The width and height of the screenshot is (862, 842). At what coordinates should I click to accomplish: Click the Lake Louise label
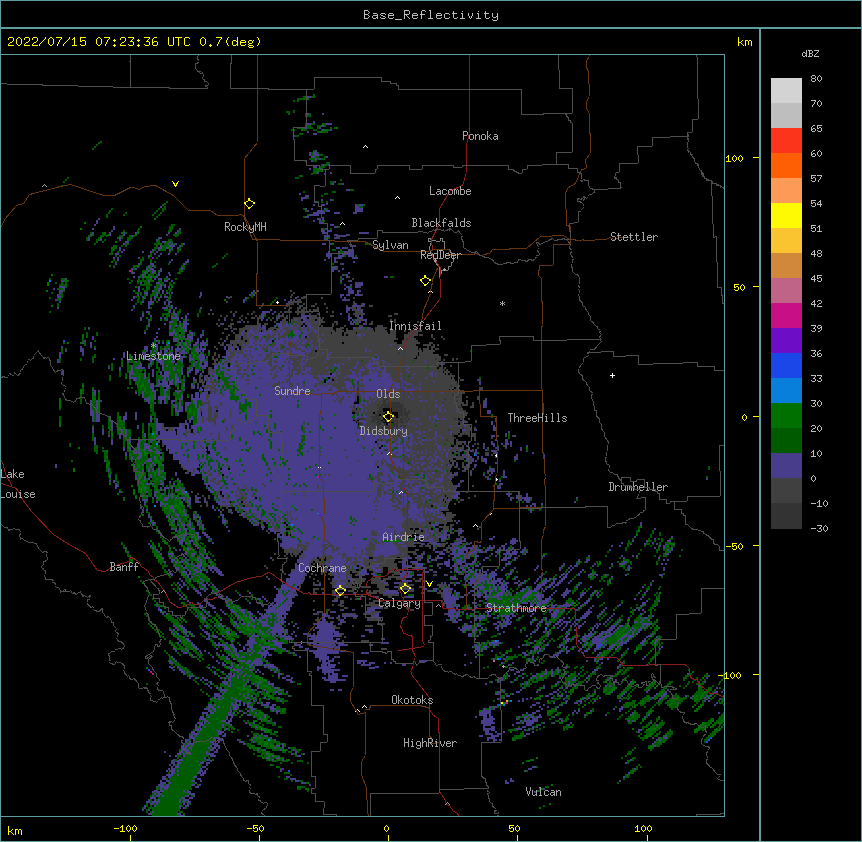18,484
